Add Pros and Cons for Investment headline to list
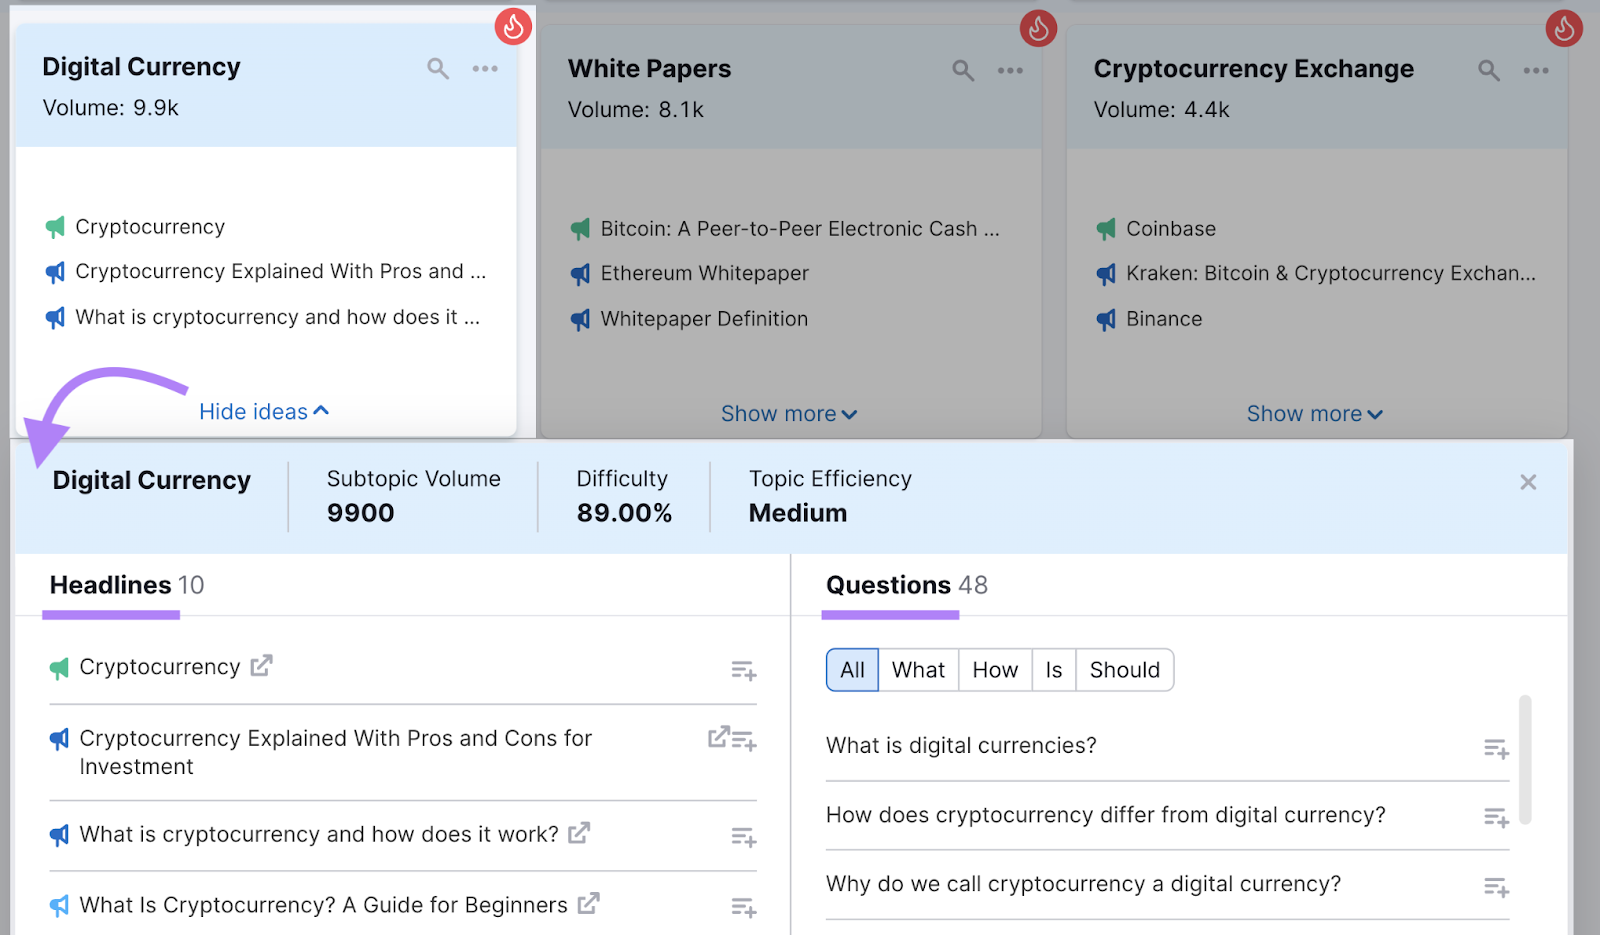The width and height of the screenshot is (1600, 935). click(x=744, y=740)
